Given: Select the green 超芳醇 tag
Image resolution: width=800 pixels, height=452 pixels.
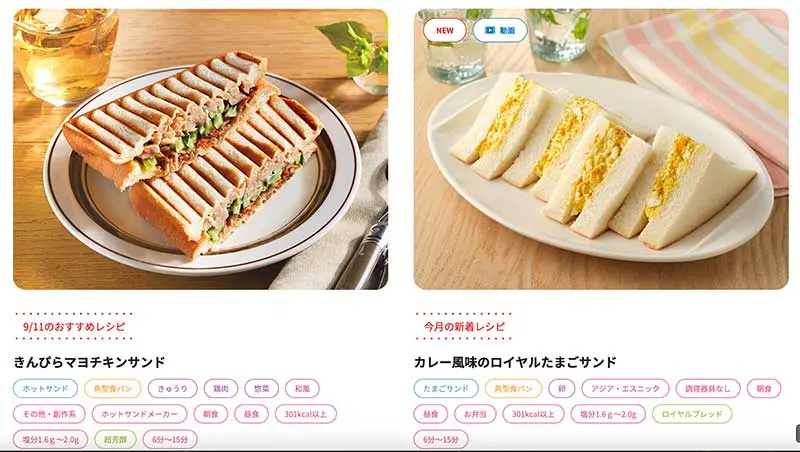Looking at the screenshot, I should coord(115,439).
